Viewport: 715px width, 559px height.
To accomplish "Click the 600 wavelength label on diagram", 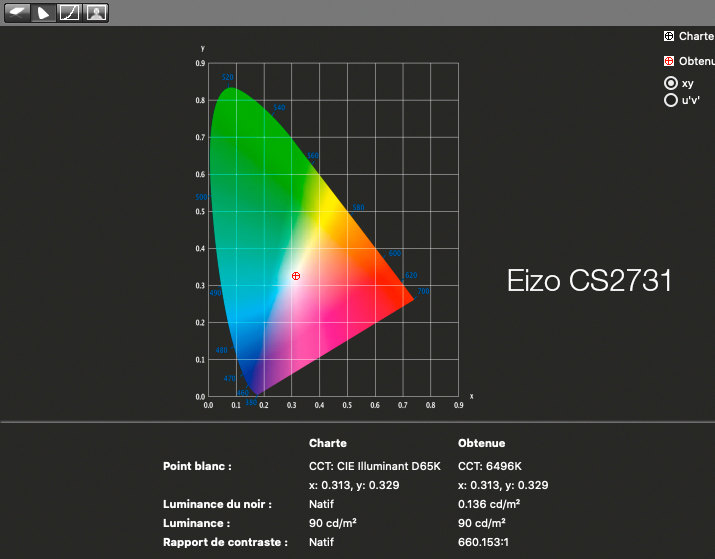I will [x=395, y=253].
